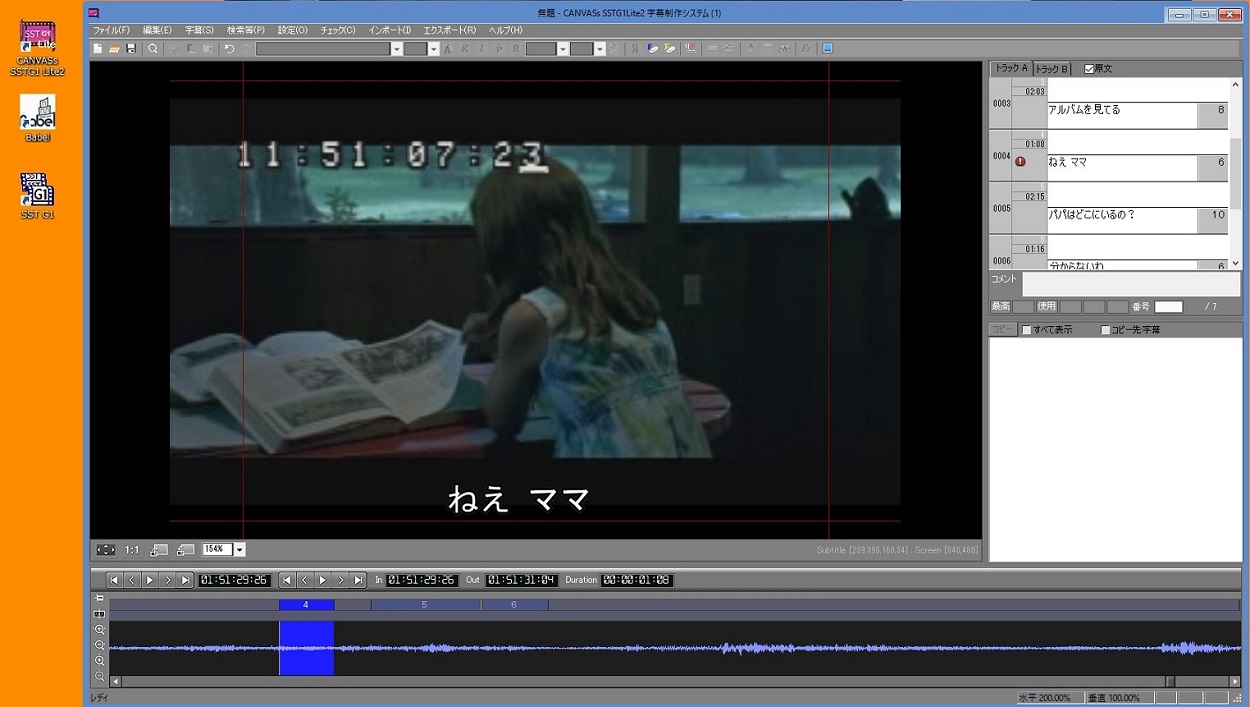Jump to the start with the first transport button

click(114, 580)
